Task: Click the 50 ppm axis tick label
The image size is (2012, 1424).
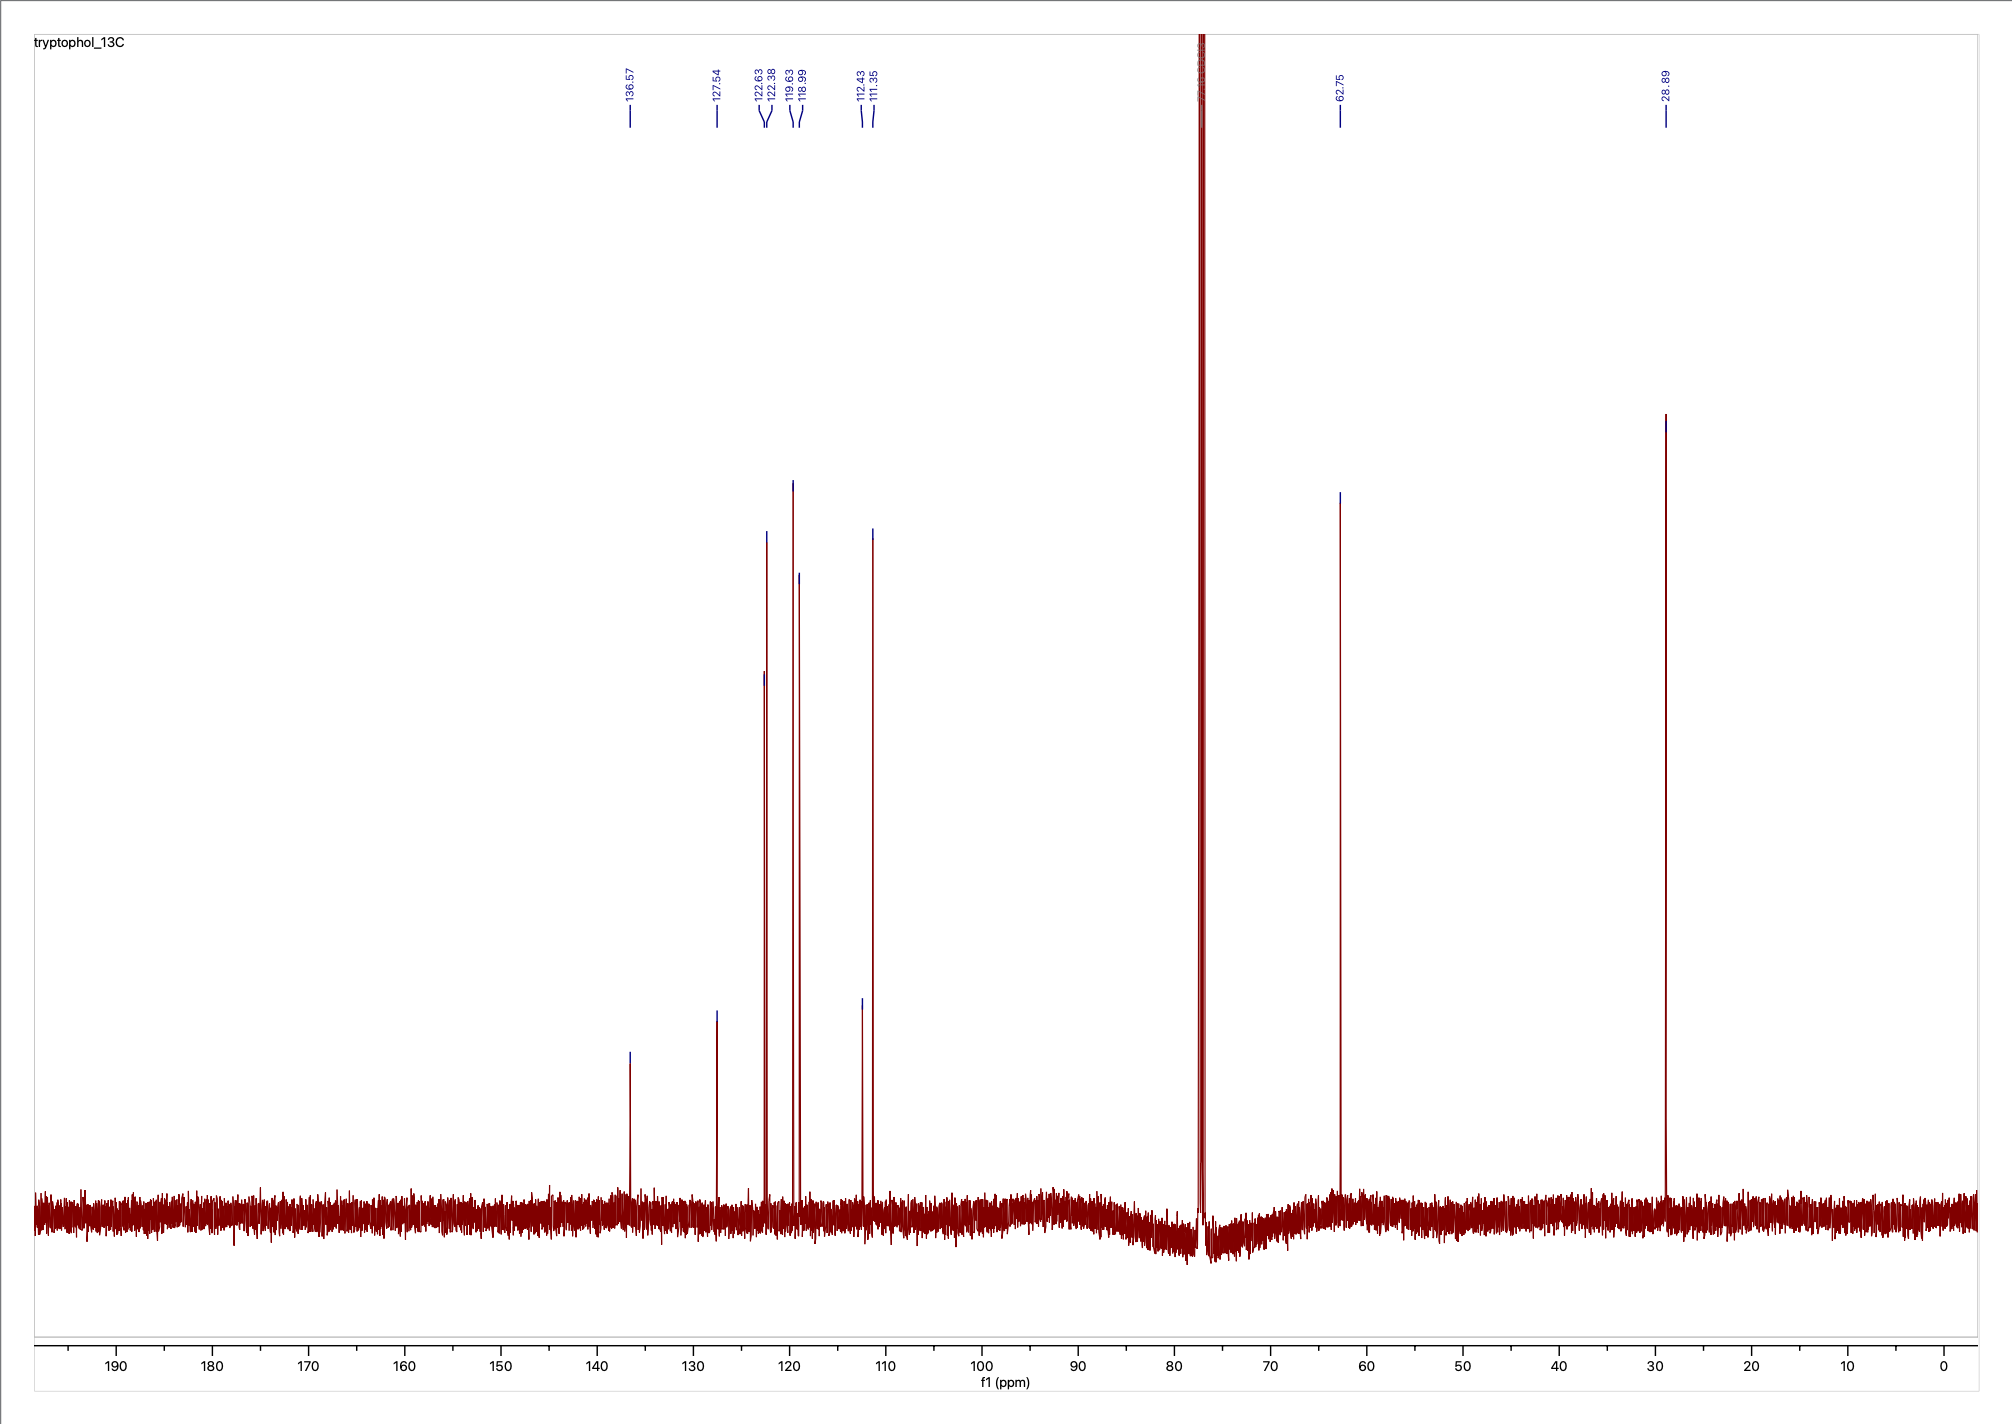Action: pyautogui.click(x=1463, y=1366)
